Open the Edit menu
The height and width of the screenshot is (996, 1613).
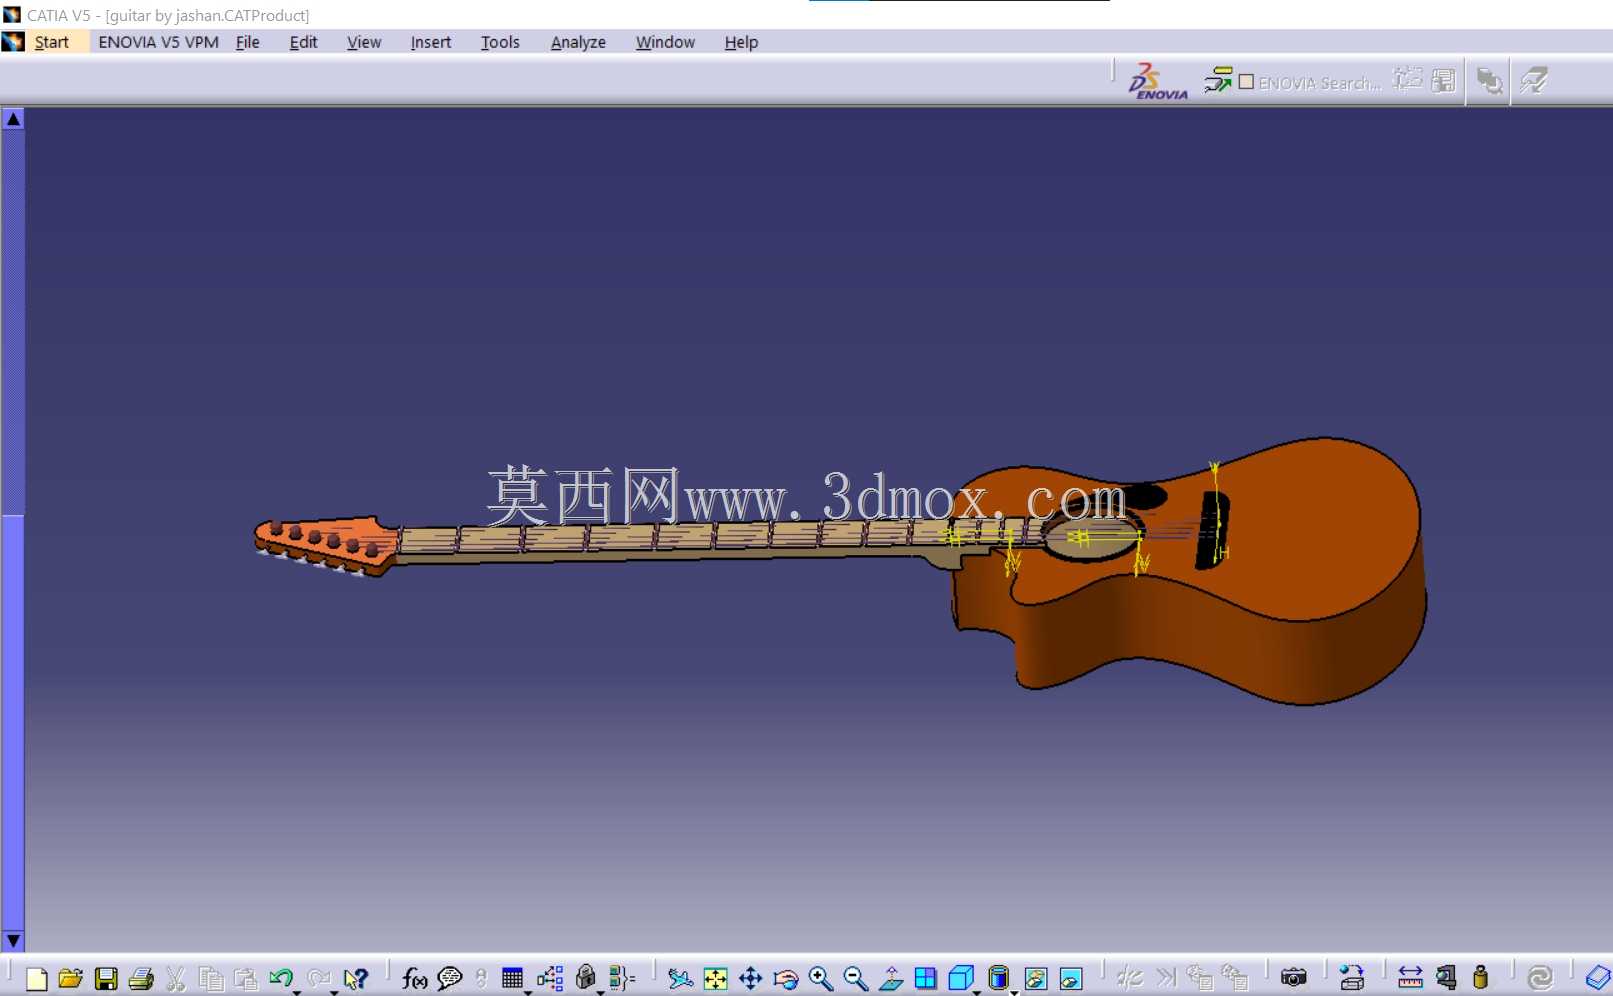(x=303, y=42)
